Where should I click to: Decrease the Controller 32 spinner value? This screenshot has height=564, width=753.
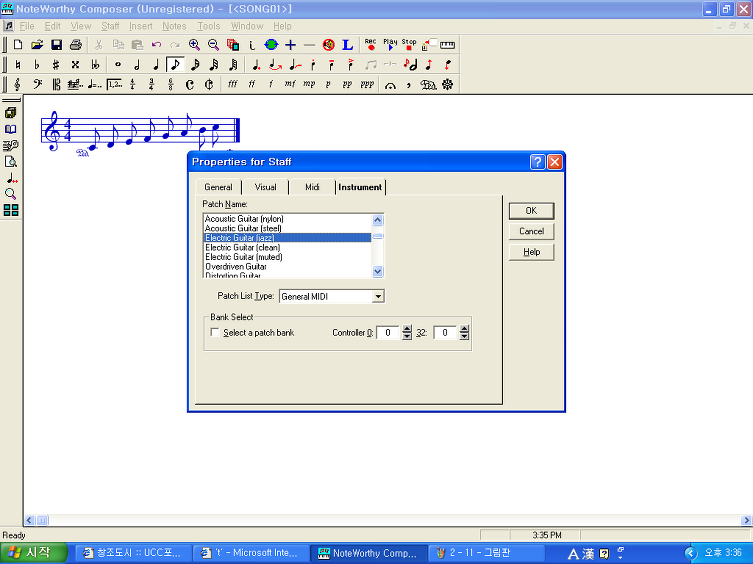click(x=464, y=336)
